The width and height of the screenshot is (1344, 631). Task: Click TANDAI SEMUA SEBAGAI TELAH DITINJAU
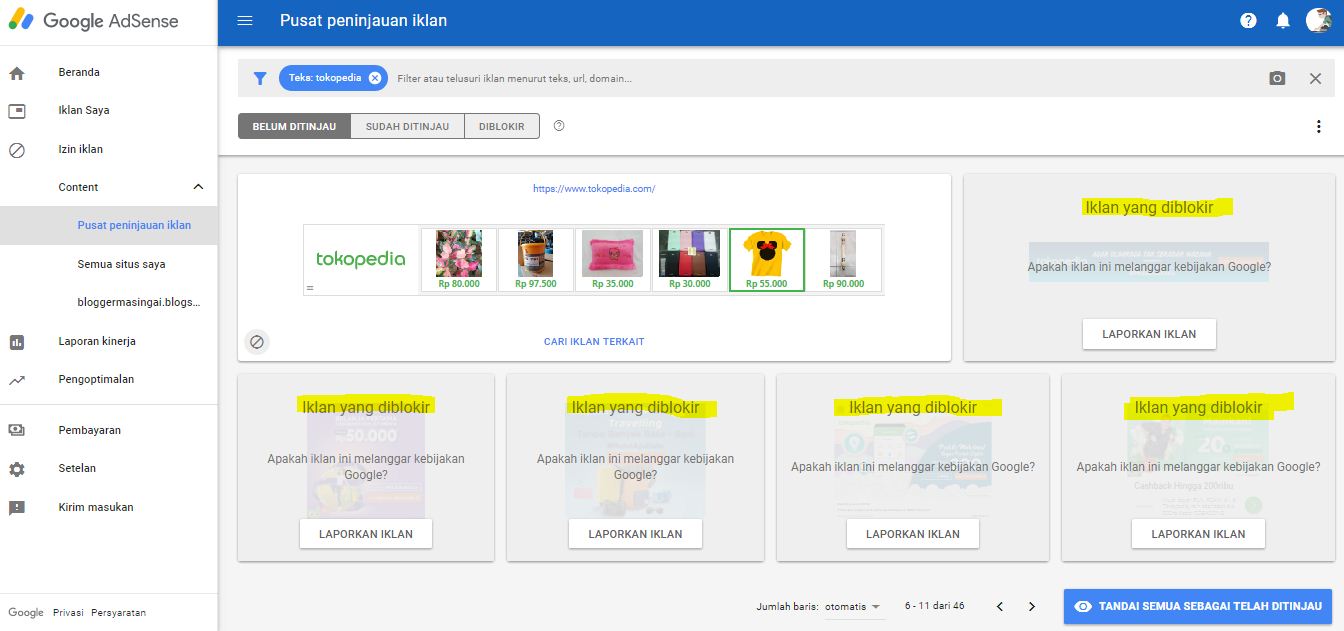pos(1197,606)
